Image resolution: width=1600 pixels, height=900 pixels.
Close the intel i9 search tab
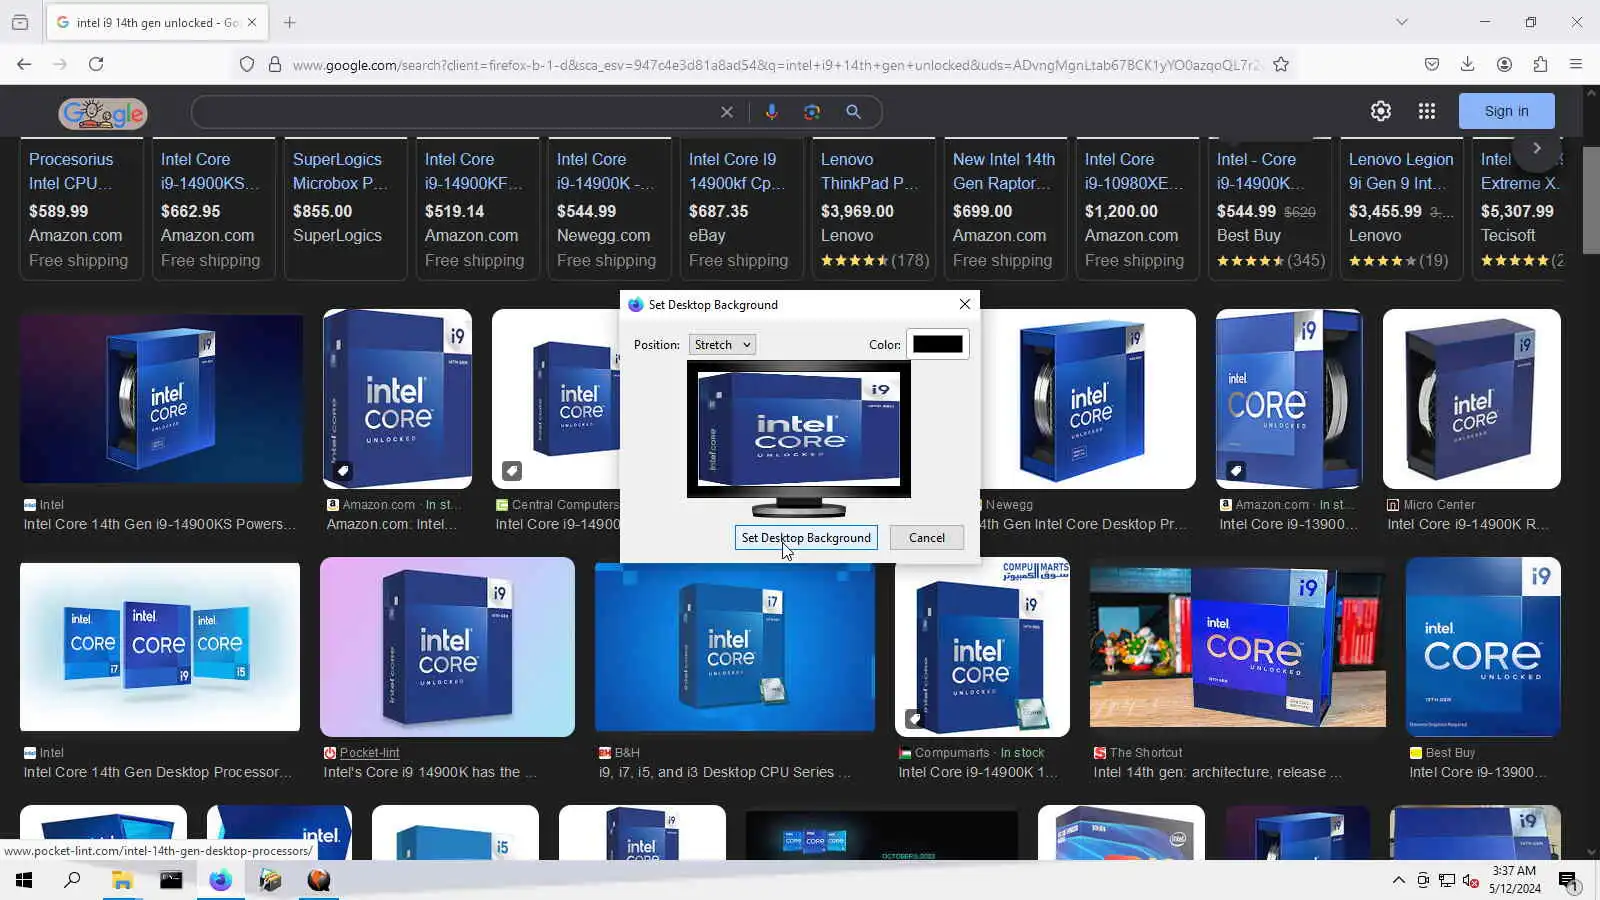click(252, 22)
